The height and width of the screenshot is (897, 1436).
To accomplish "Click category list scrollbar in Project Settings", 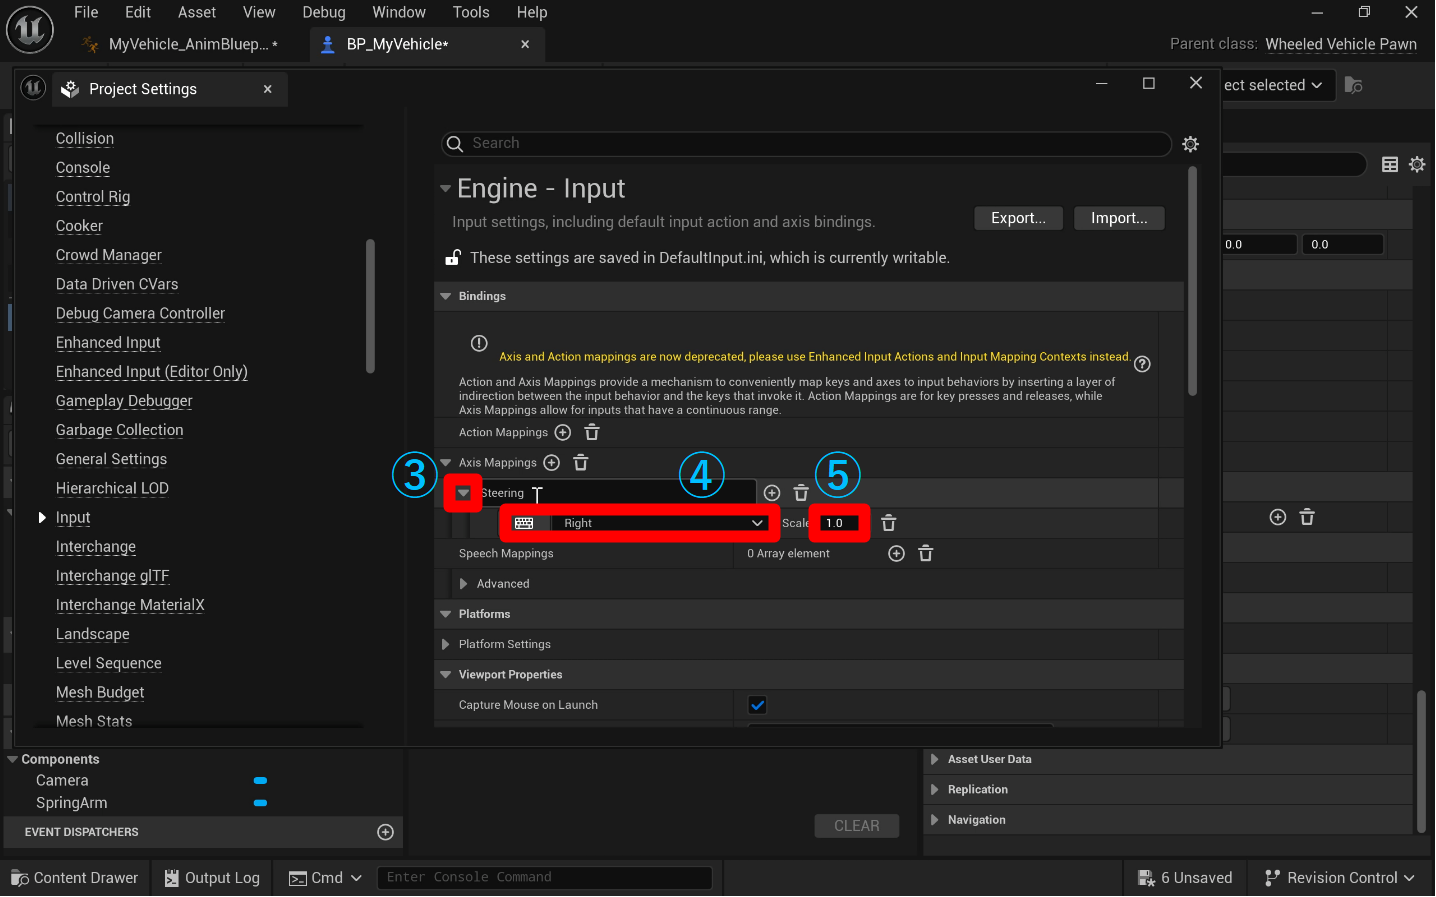I will [370, 306].
